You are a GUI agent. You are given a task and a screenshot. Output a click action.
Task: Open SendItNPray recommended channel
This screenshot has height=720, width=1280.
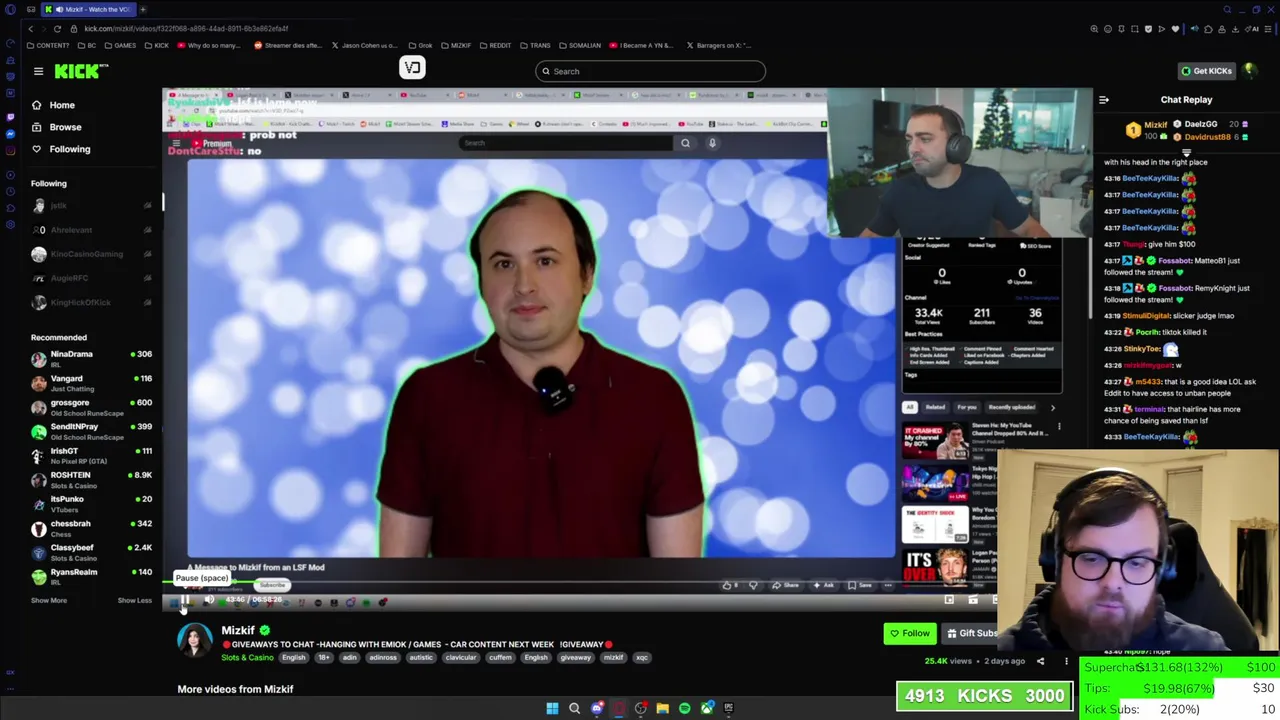point(92,431)
